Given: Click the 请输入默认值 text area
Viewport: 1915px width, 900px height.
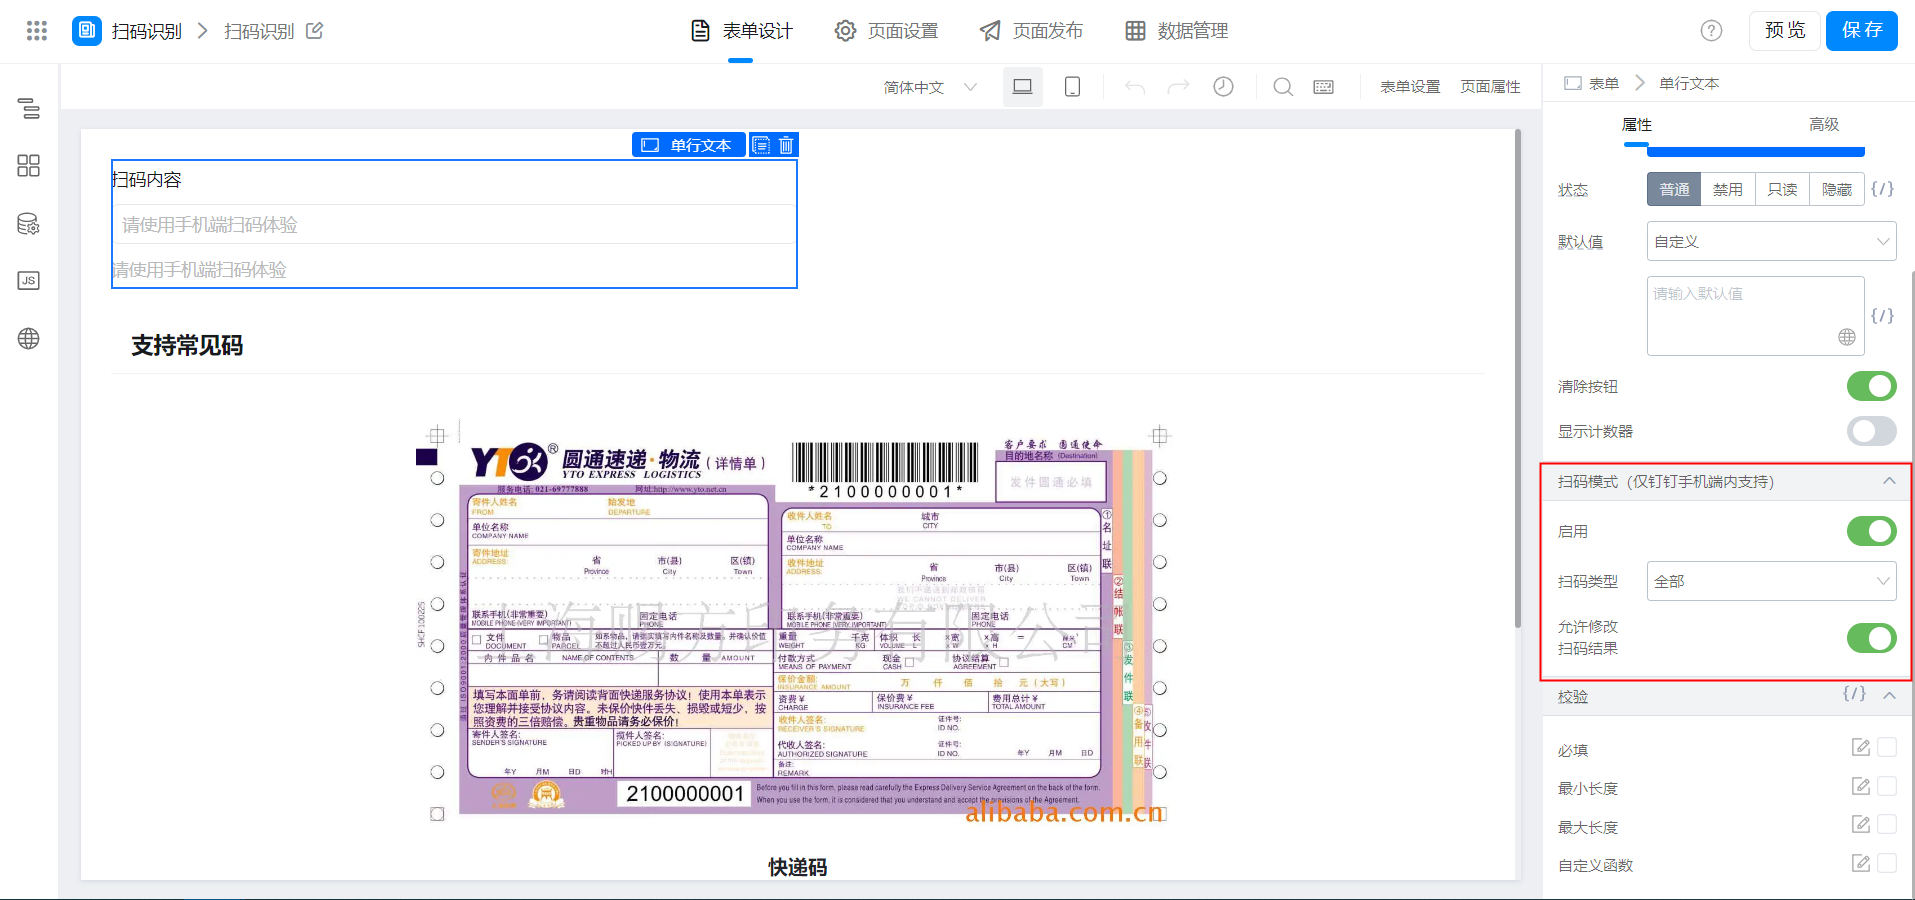Looking at the screenshot, I should coord(1755,316).
